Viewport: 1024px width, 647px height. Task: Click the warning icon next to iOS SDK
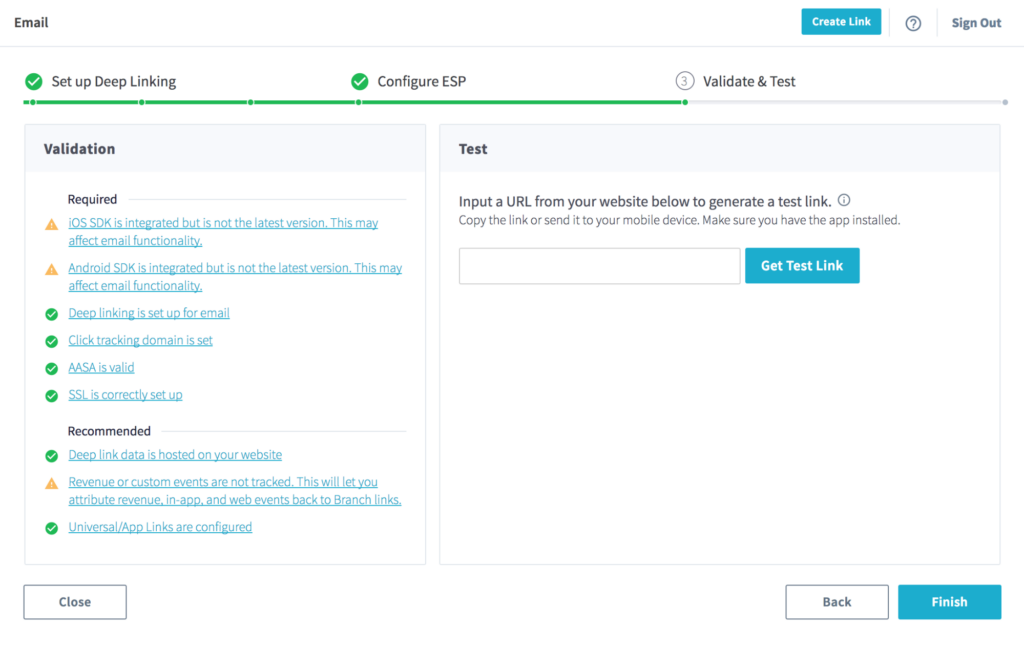pos(52,225)
